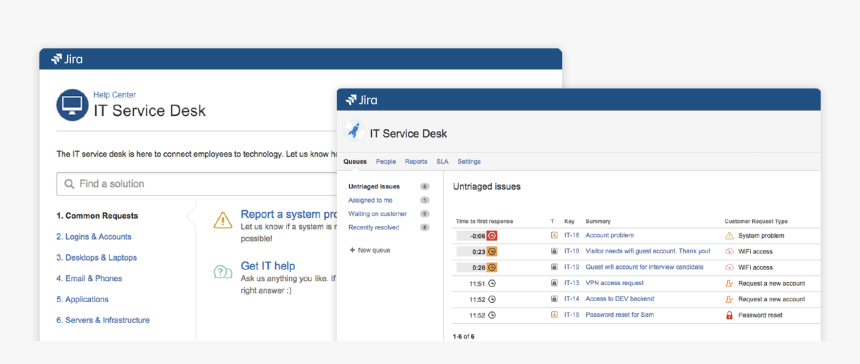Open the Account problem summary link
Viewport: 860px width, 364px height.
pos(610,235)
